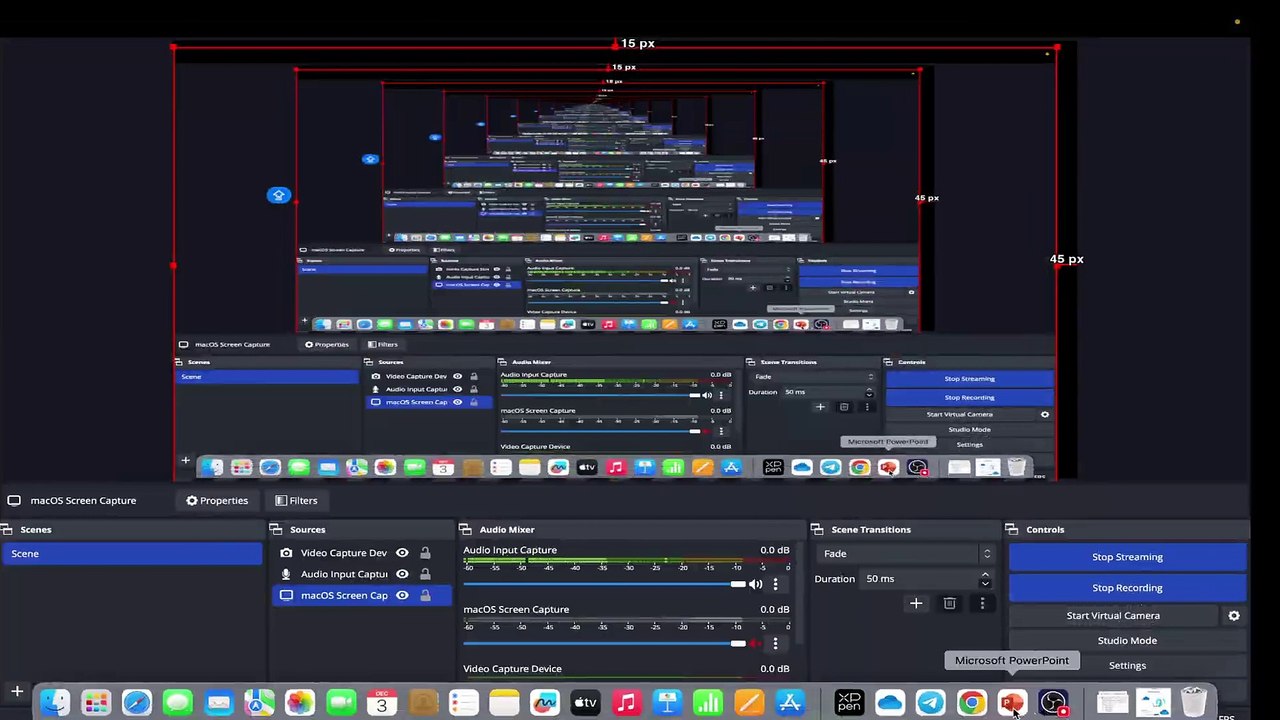This screenshot has width=1280, height=720.
Task: Open the Messages app in the Dock
Action: 178,703
